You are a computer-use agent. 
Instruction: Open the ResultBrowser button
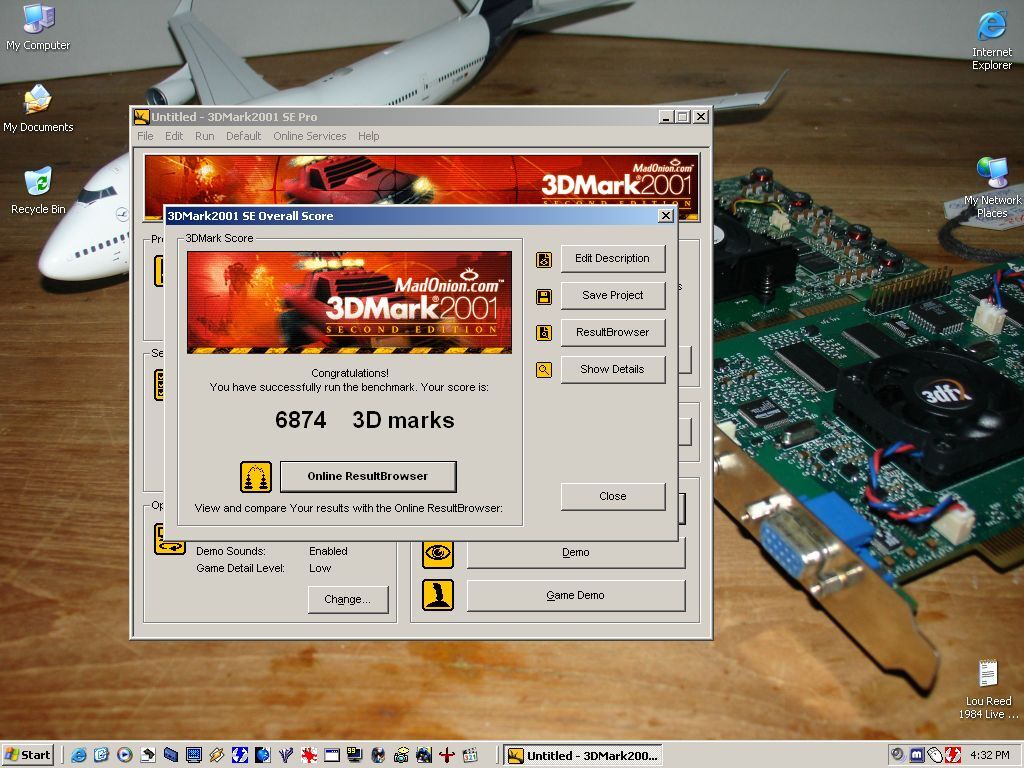coord(613,332)
